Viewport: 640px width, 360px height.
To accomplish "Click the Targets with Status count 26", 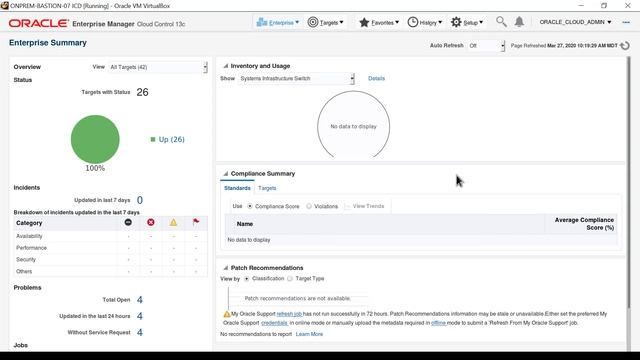I will (142, 92).
